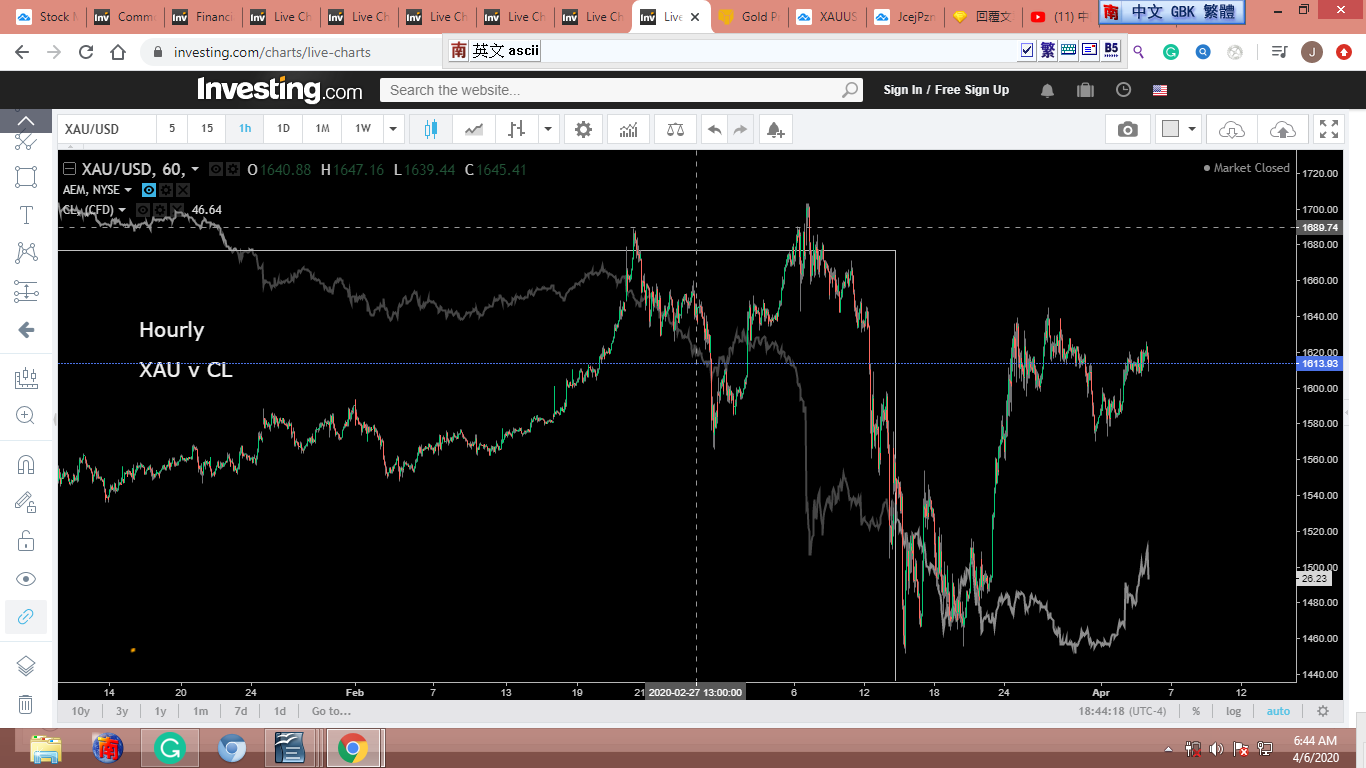Switch to the 1D timeframe

pos(283,129)
